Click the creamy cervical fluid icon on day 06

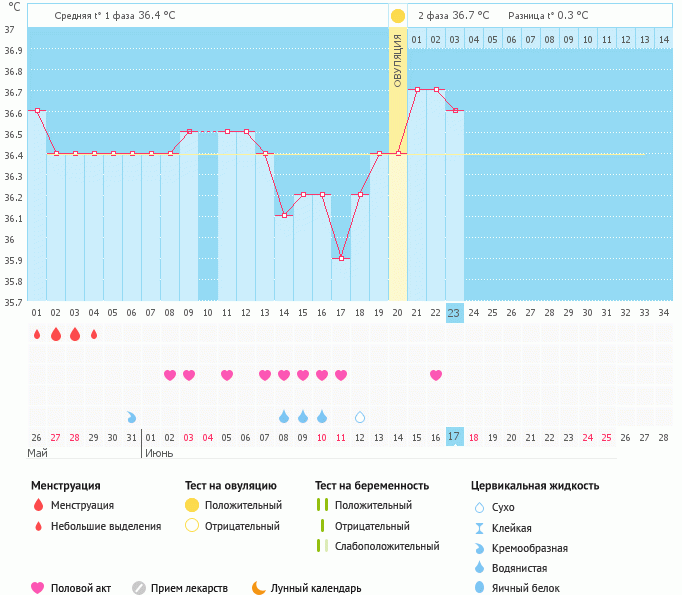pos(132,416)
